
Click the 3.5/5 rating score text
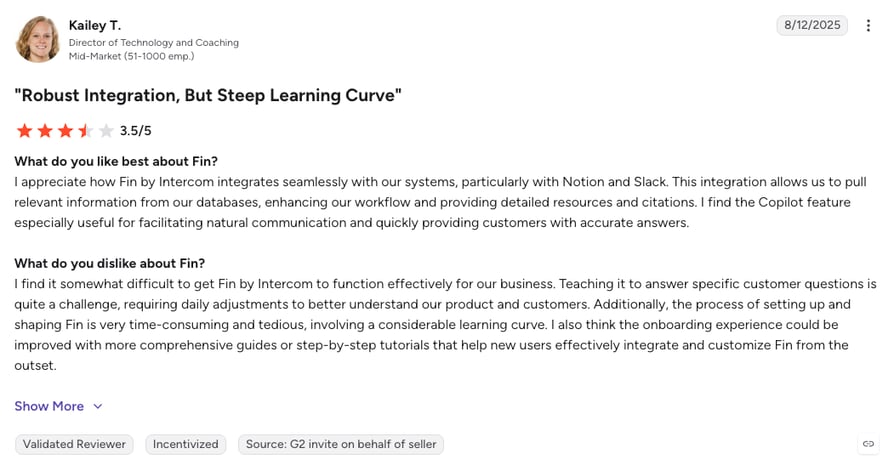136,131
